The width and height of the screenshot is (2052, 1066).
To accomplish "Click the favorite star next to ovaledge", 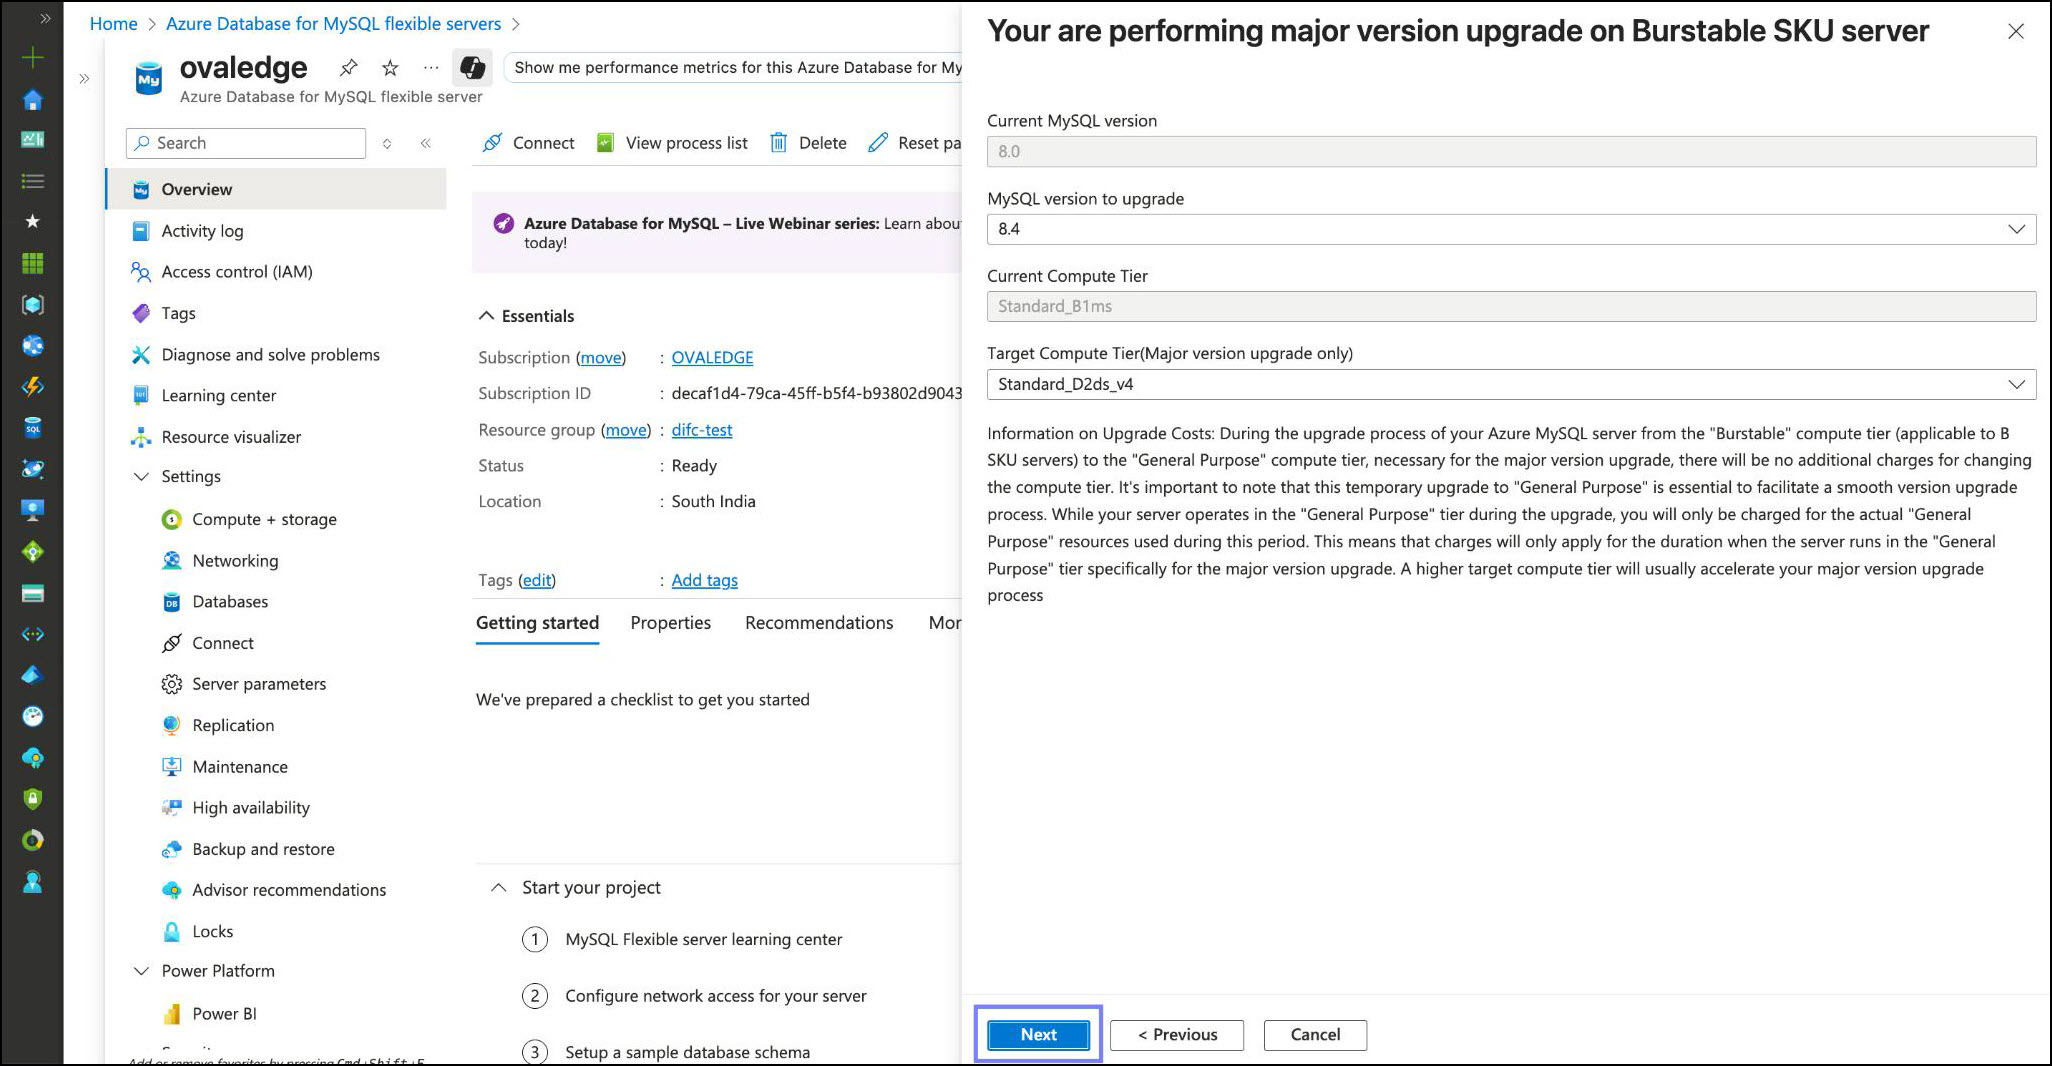I will 390,68.
